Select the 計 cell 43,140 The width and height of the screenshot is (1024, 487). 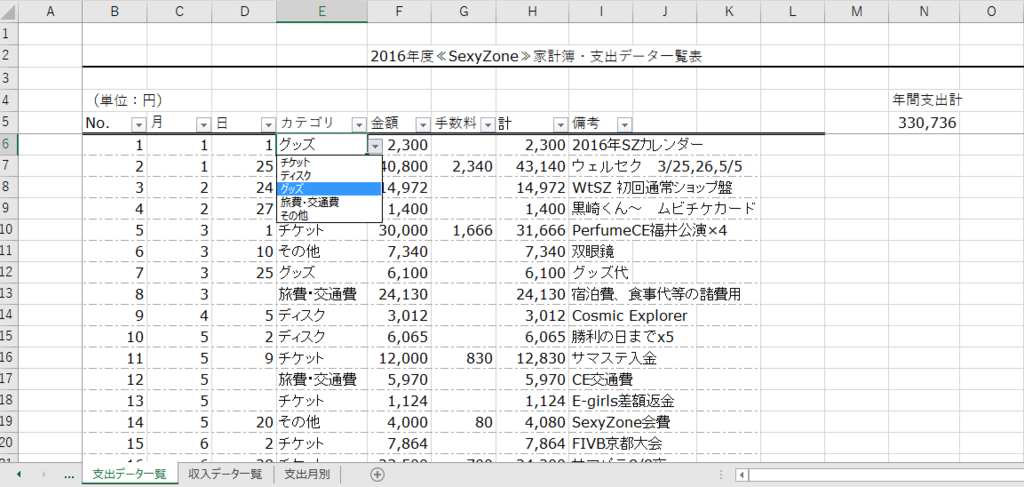point(532,166)
